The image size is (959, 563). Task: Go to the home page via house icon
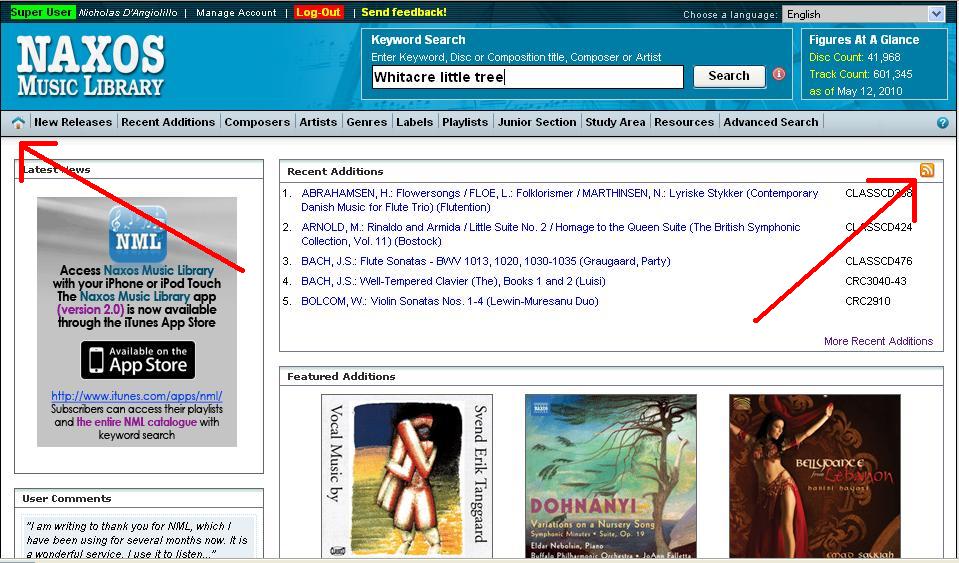(x=18, y=123)
